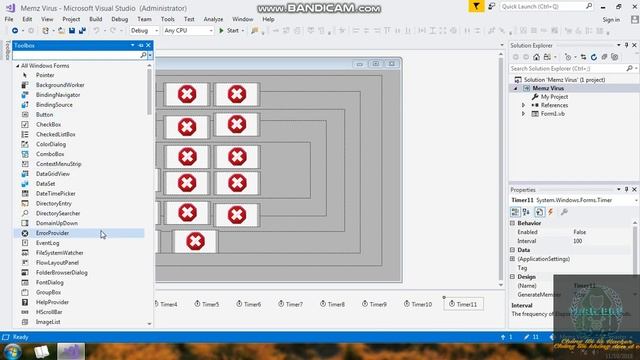Select the Enabled False property value
Image resolution: width=640 pixels, height=360 pixels.
580,232
